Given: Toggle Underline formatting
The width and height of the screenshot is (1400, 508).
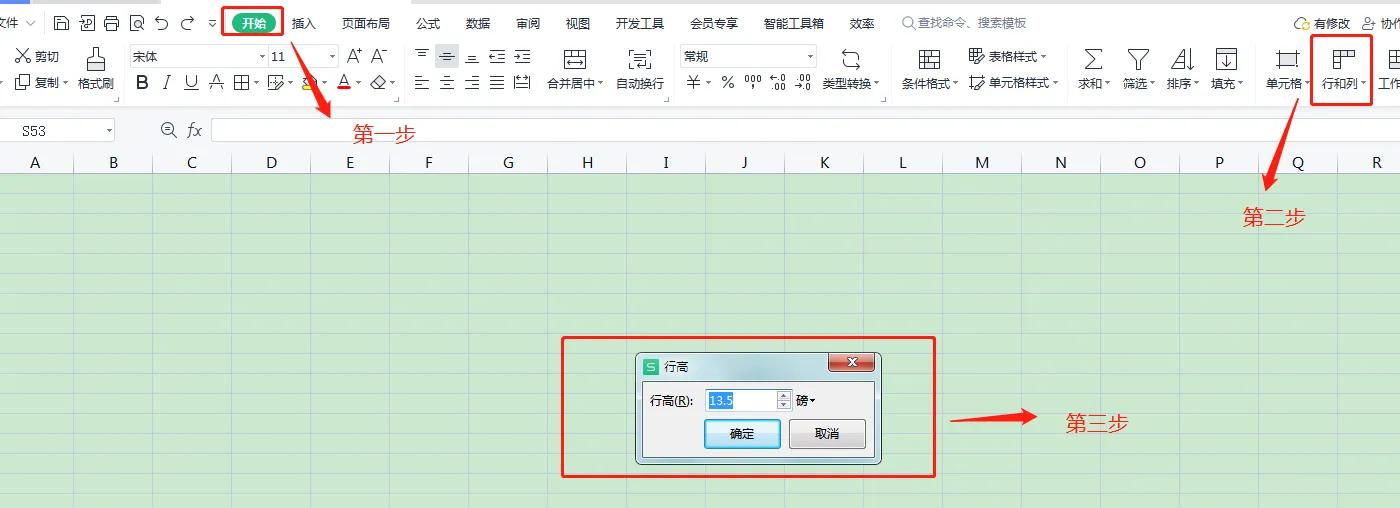Looking at the screenshot, I should [x=191, y=83].
